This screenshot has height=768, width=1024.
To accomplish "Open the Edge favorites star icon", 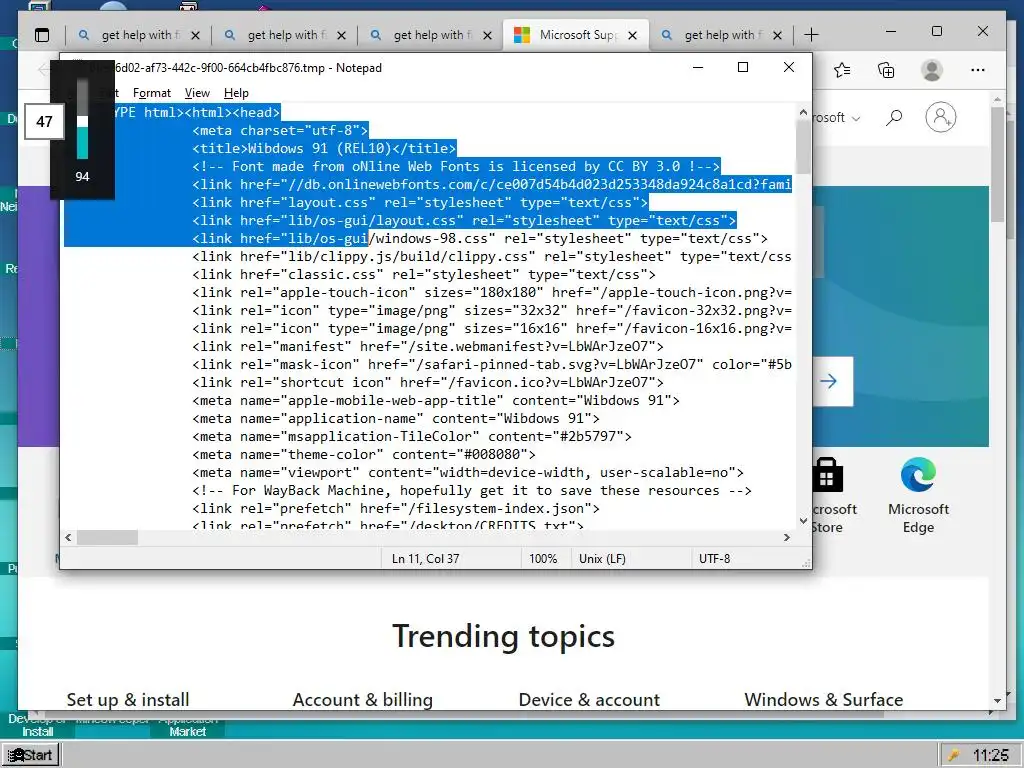I will (842, 70).
